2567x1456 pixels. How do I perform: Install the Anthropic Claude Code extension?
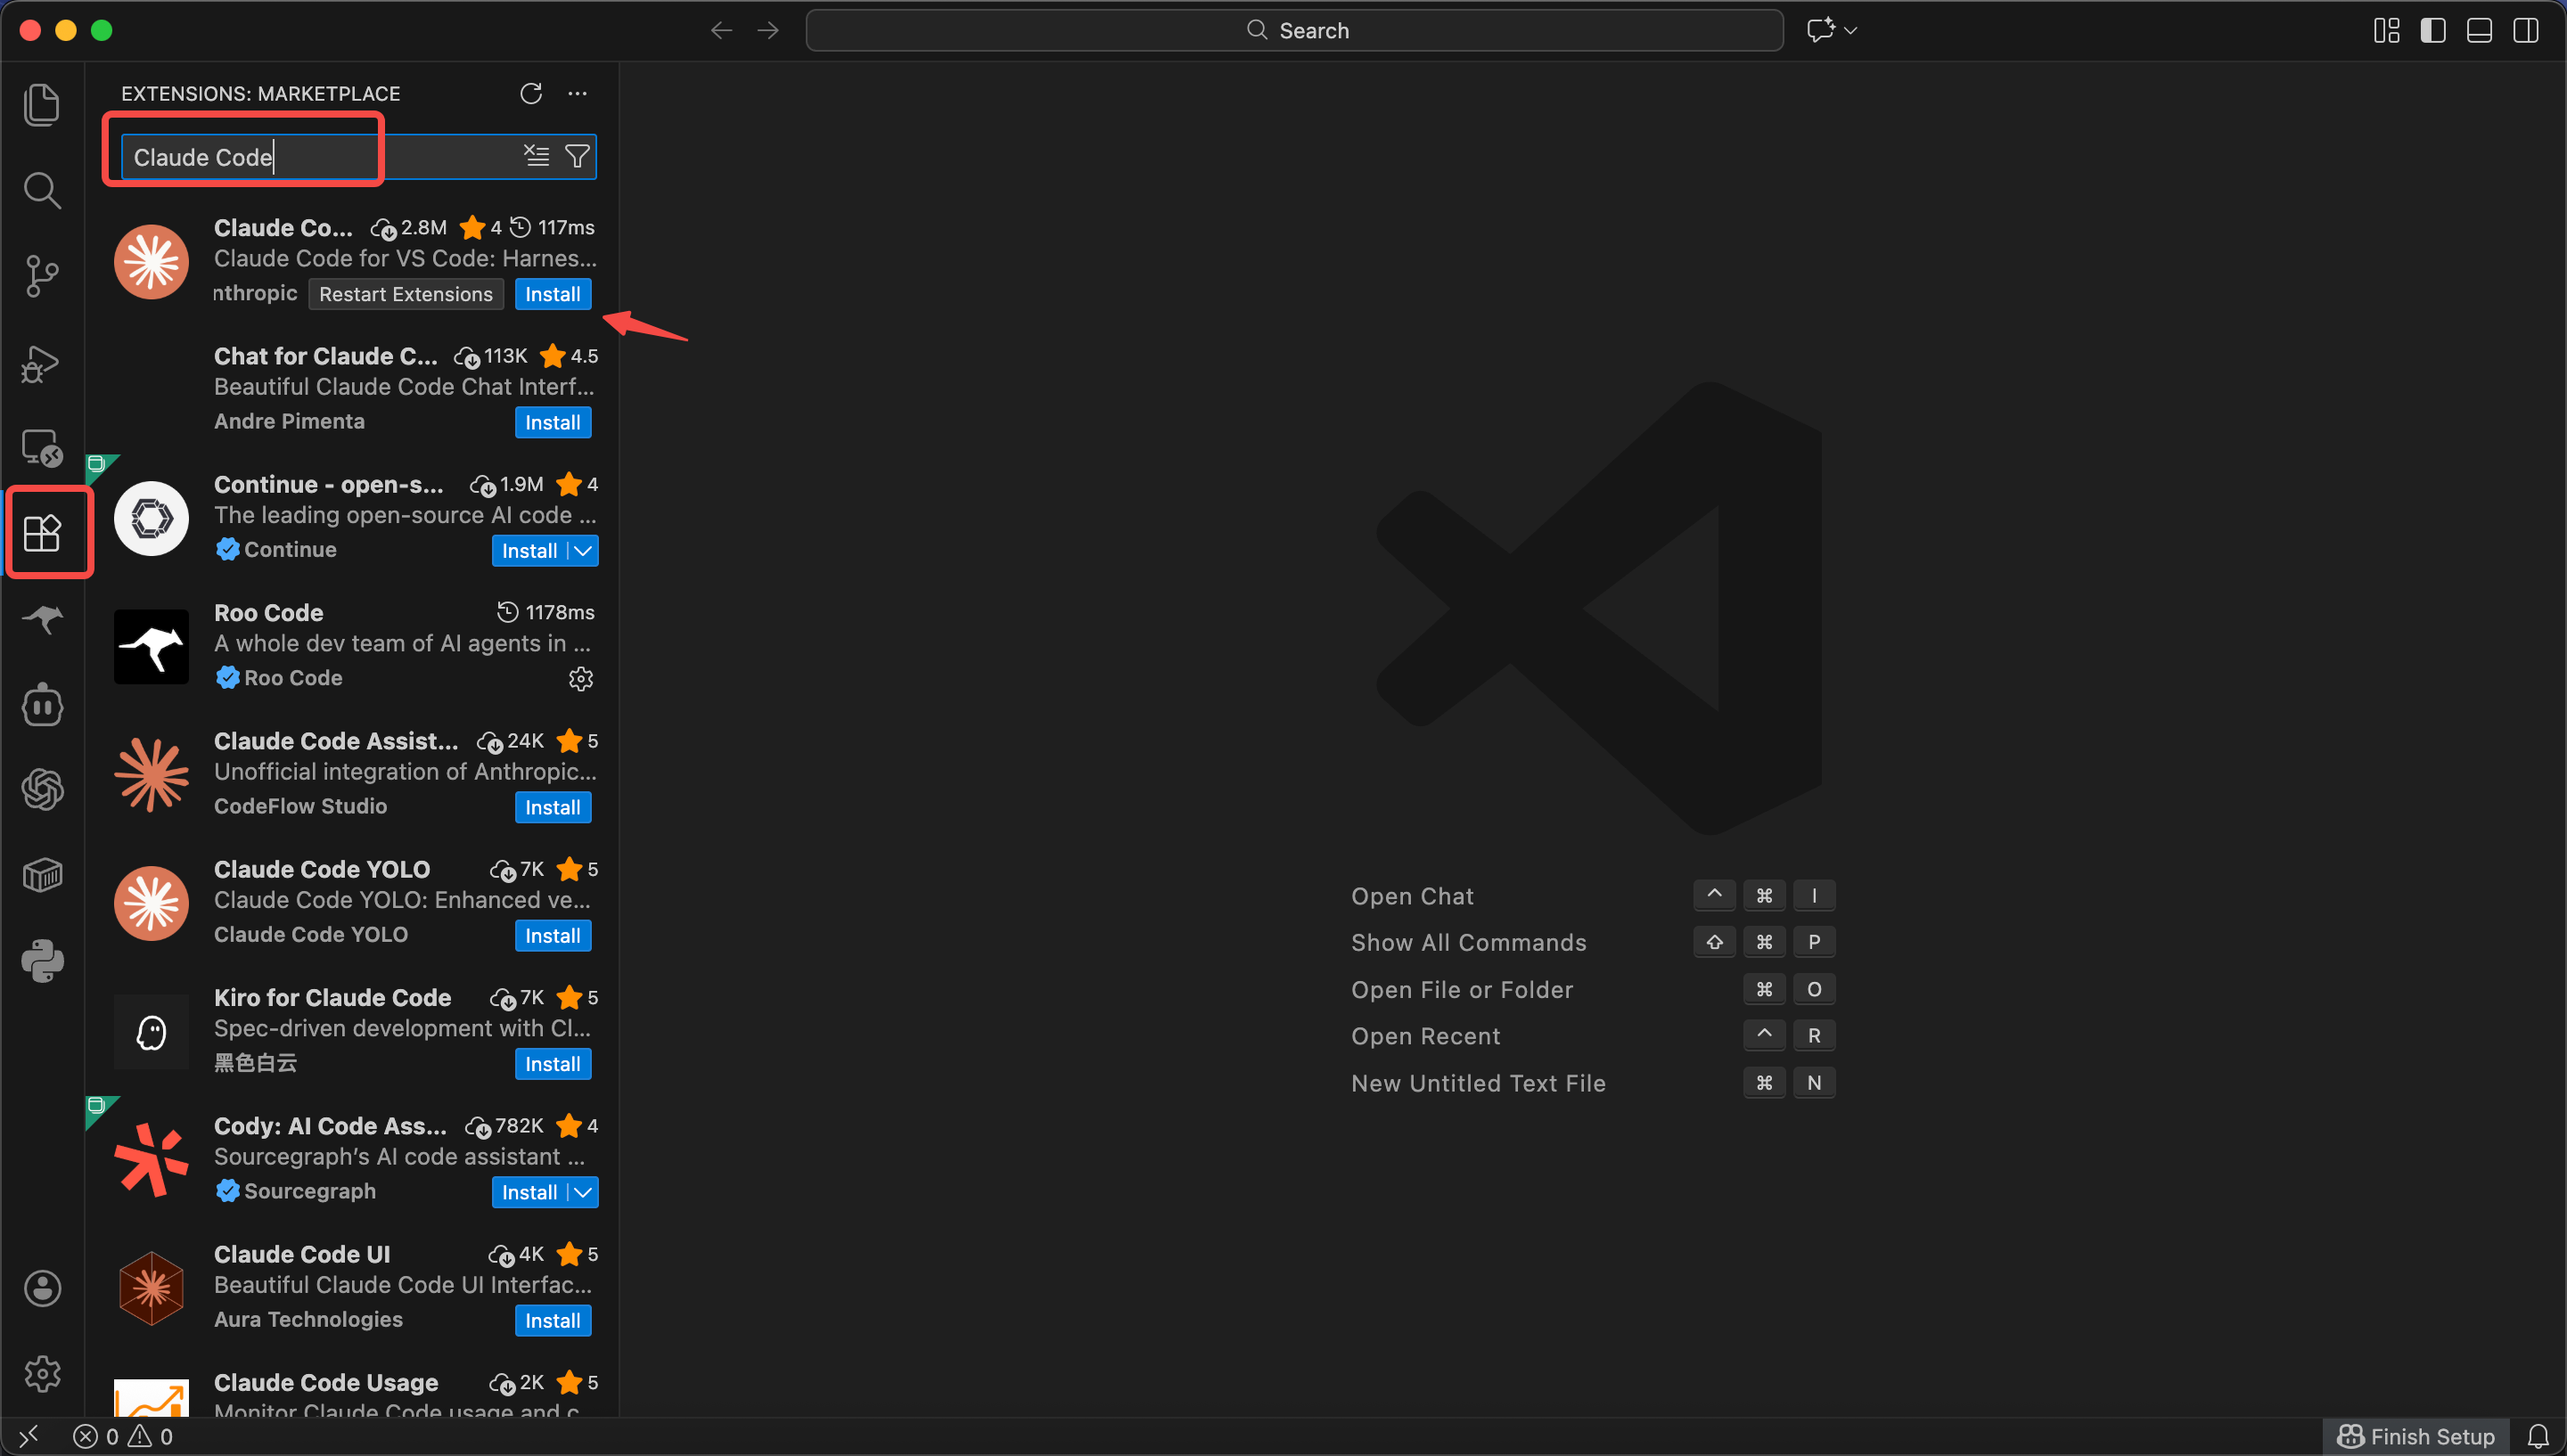point(553,294)
